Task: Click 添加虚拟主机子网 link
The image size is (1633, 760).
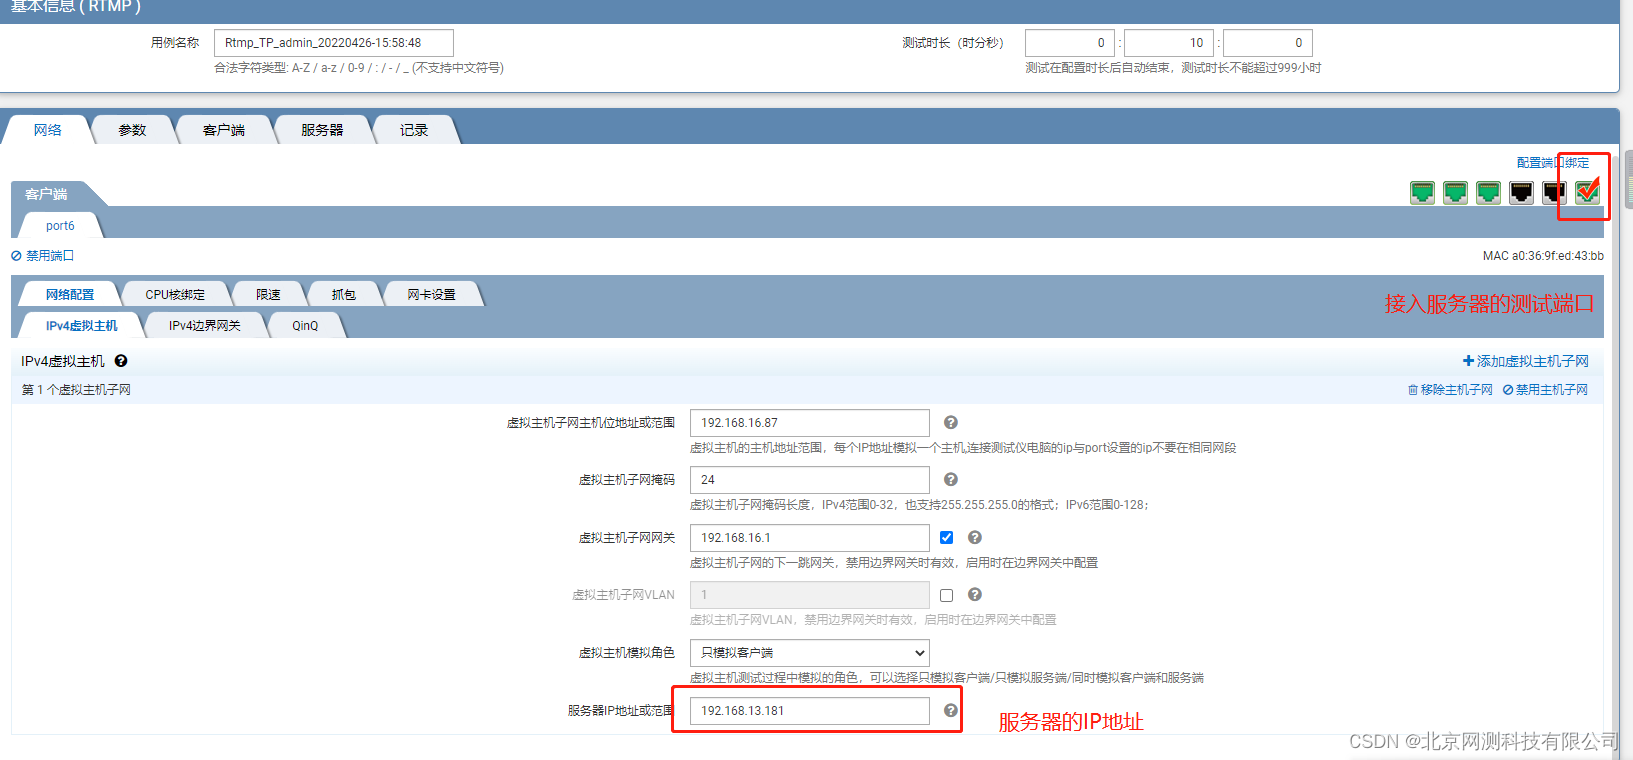Action: [1526, 361]
